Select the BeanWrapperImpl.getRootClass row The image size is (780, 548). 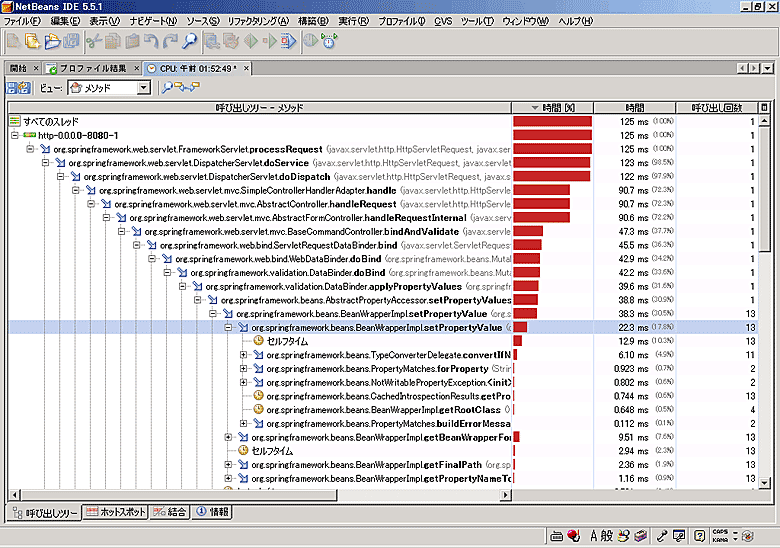tap(384, 410)
